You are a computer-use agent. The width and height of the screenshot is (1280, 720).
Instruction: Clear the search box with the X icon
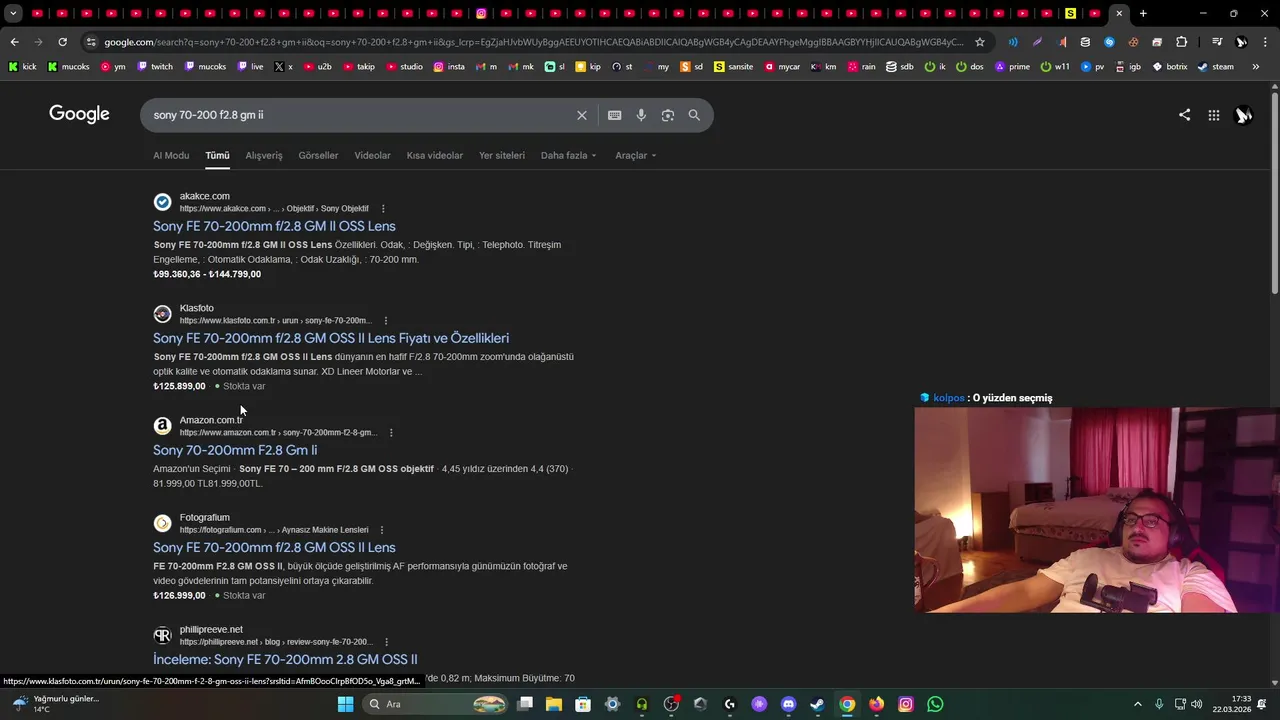click(582, 115)
